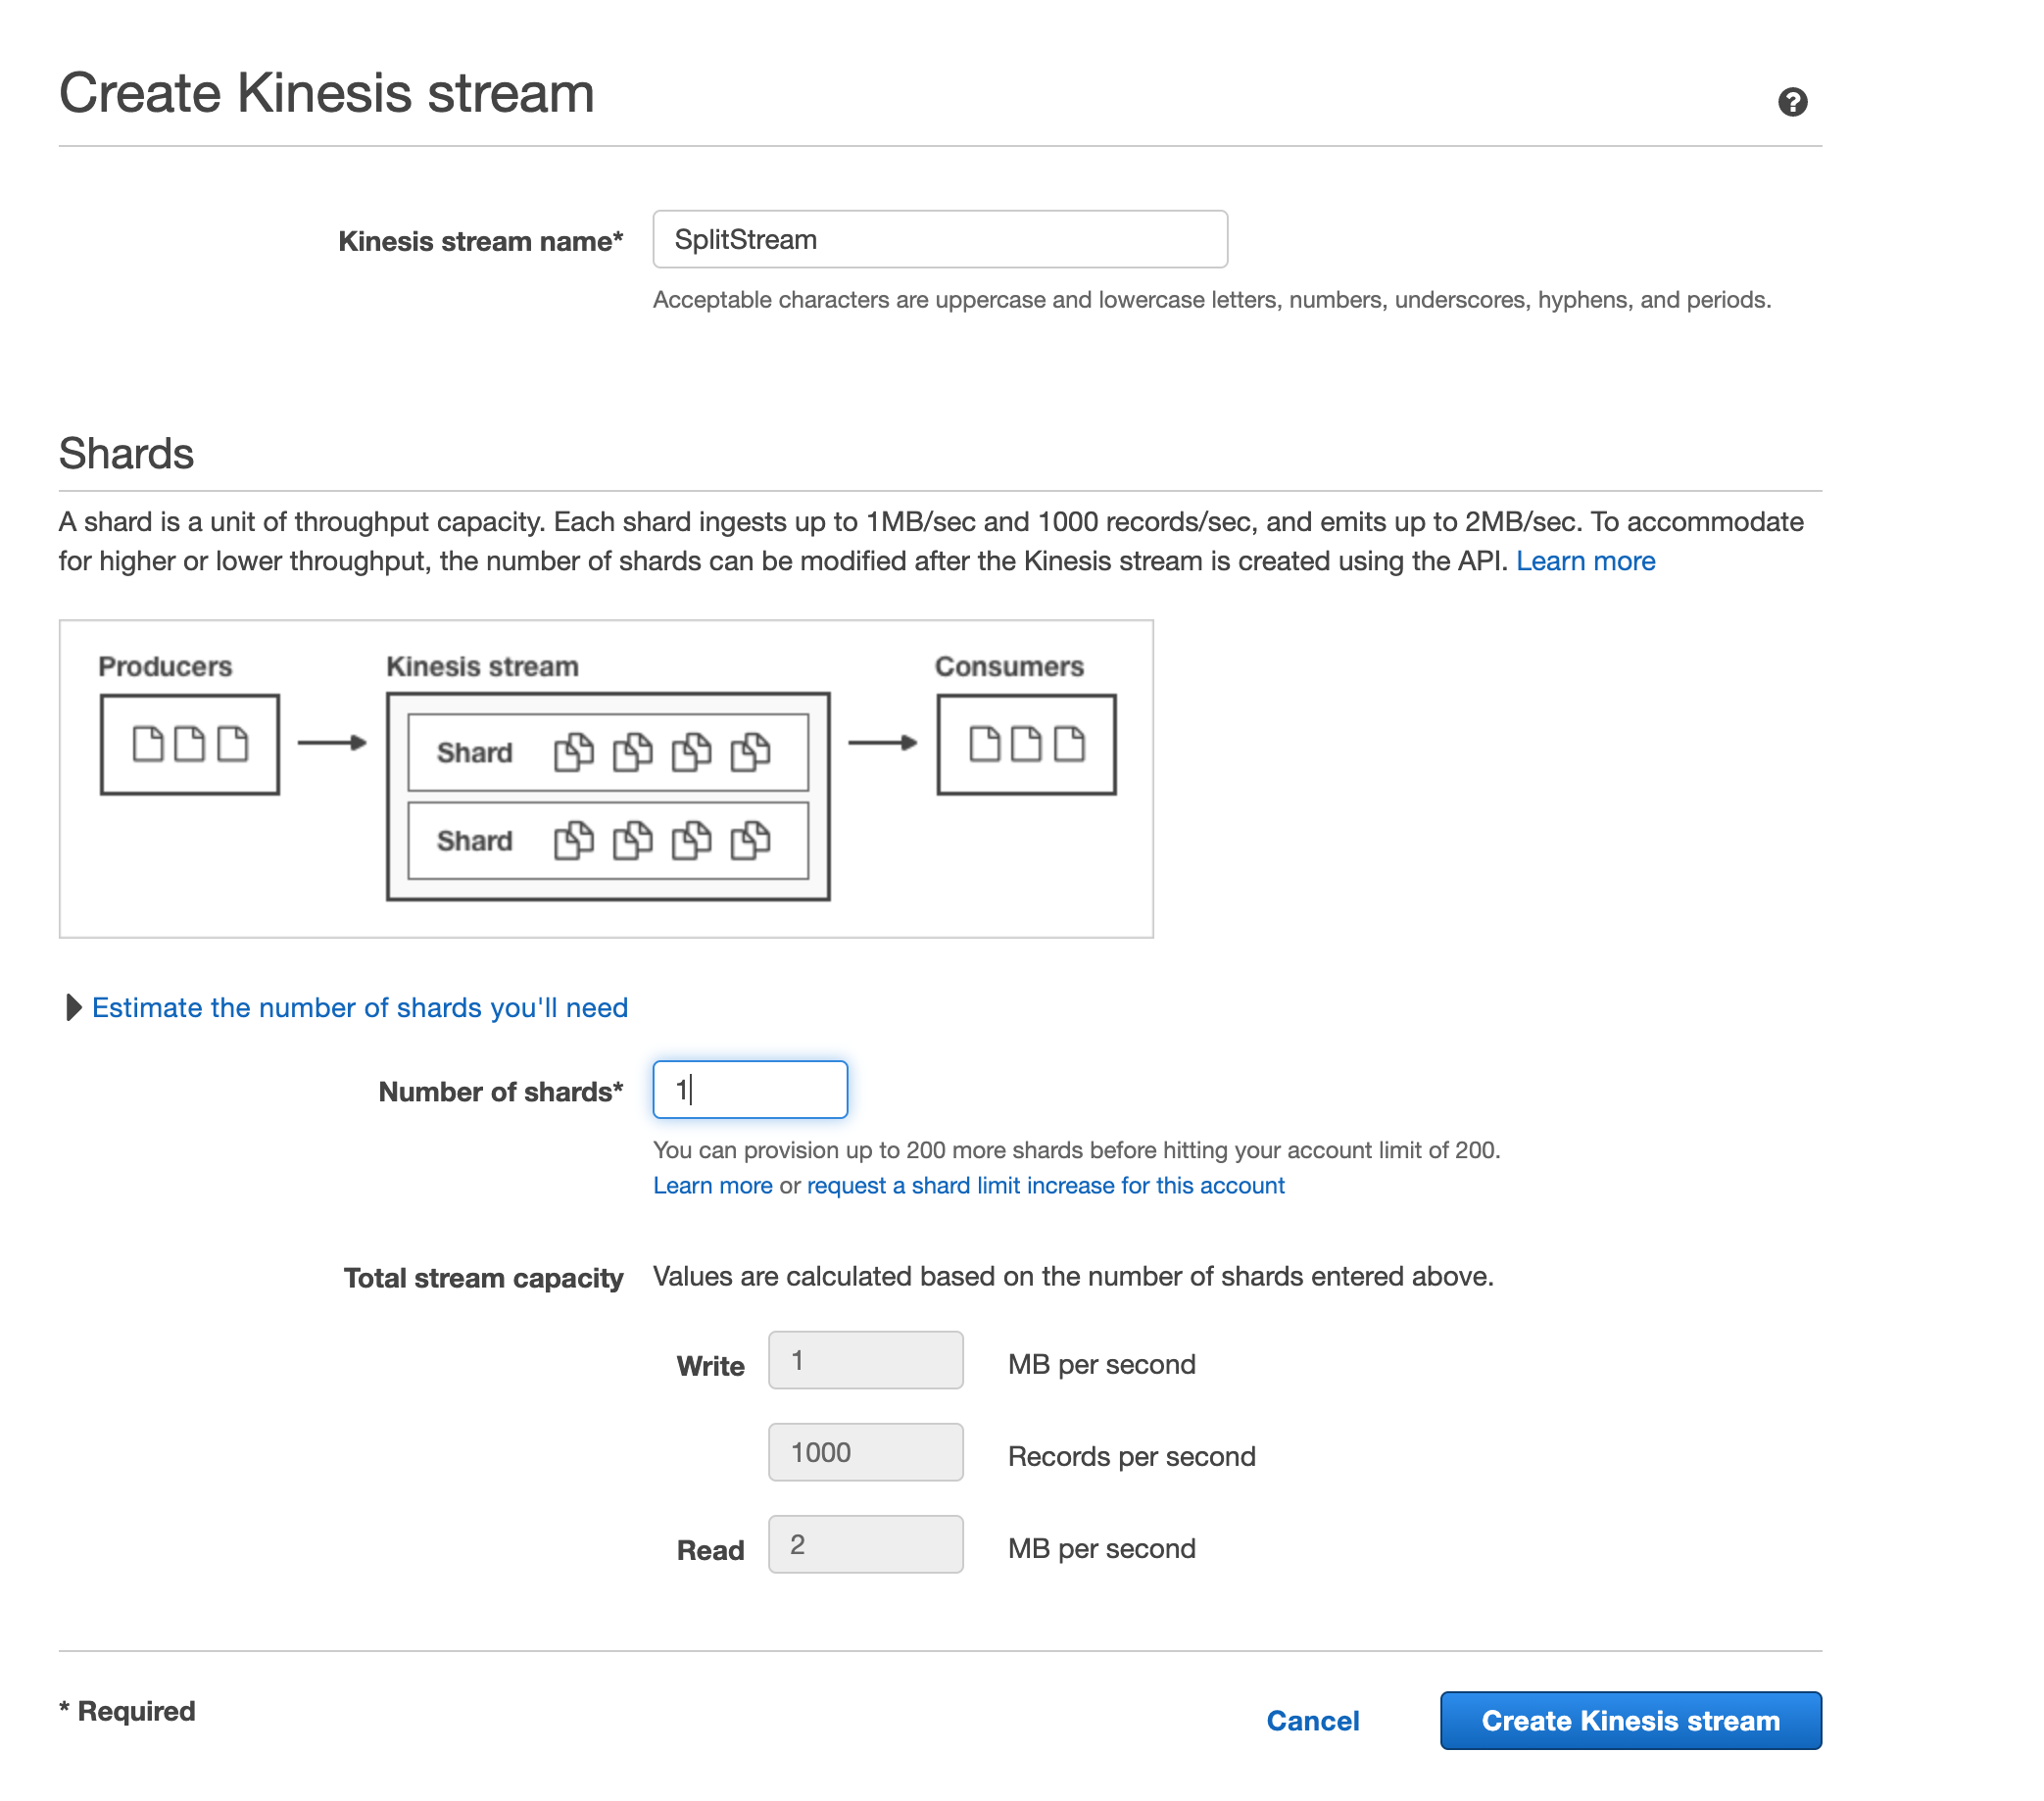Image resolution: width=2044 pixels, height=1801 pixels.
Task: Request a shard limit increase for this account
Action: point(1045,1185)
